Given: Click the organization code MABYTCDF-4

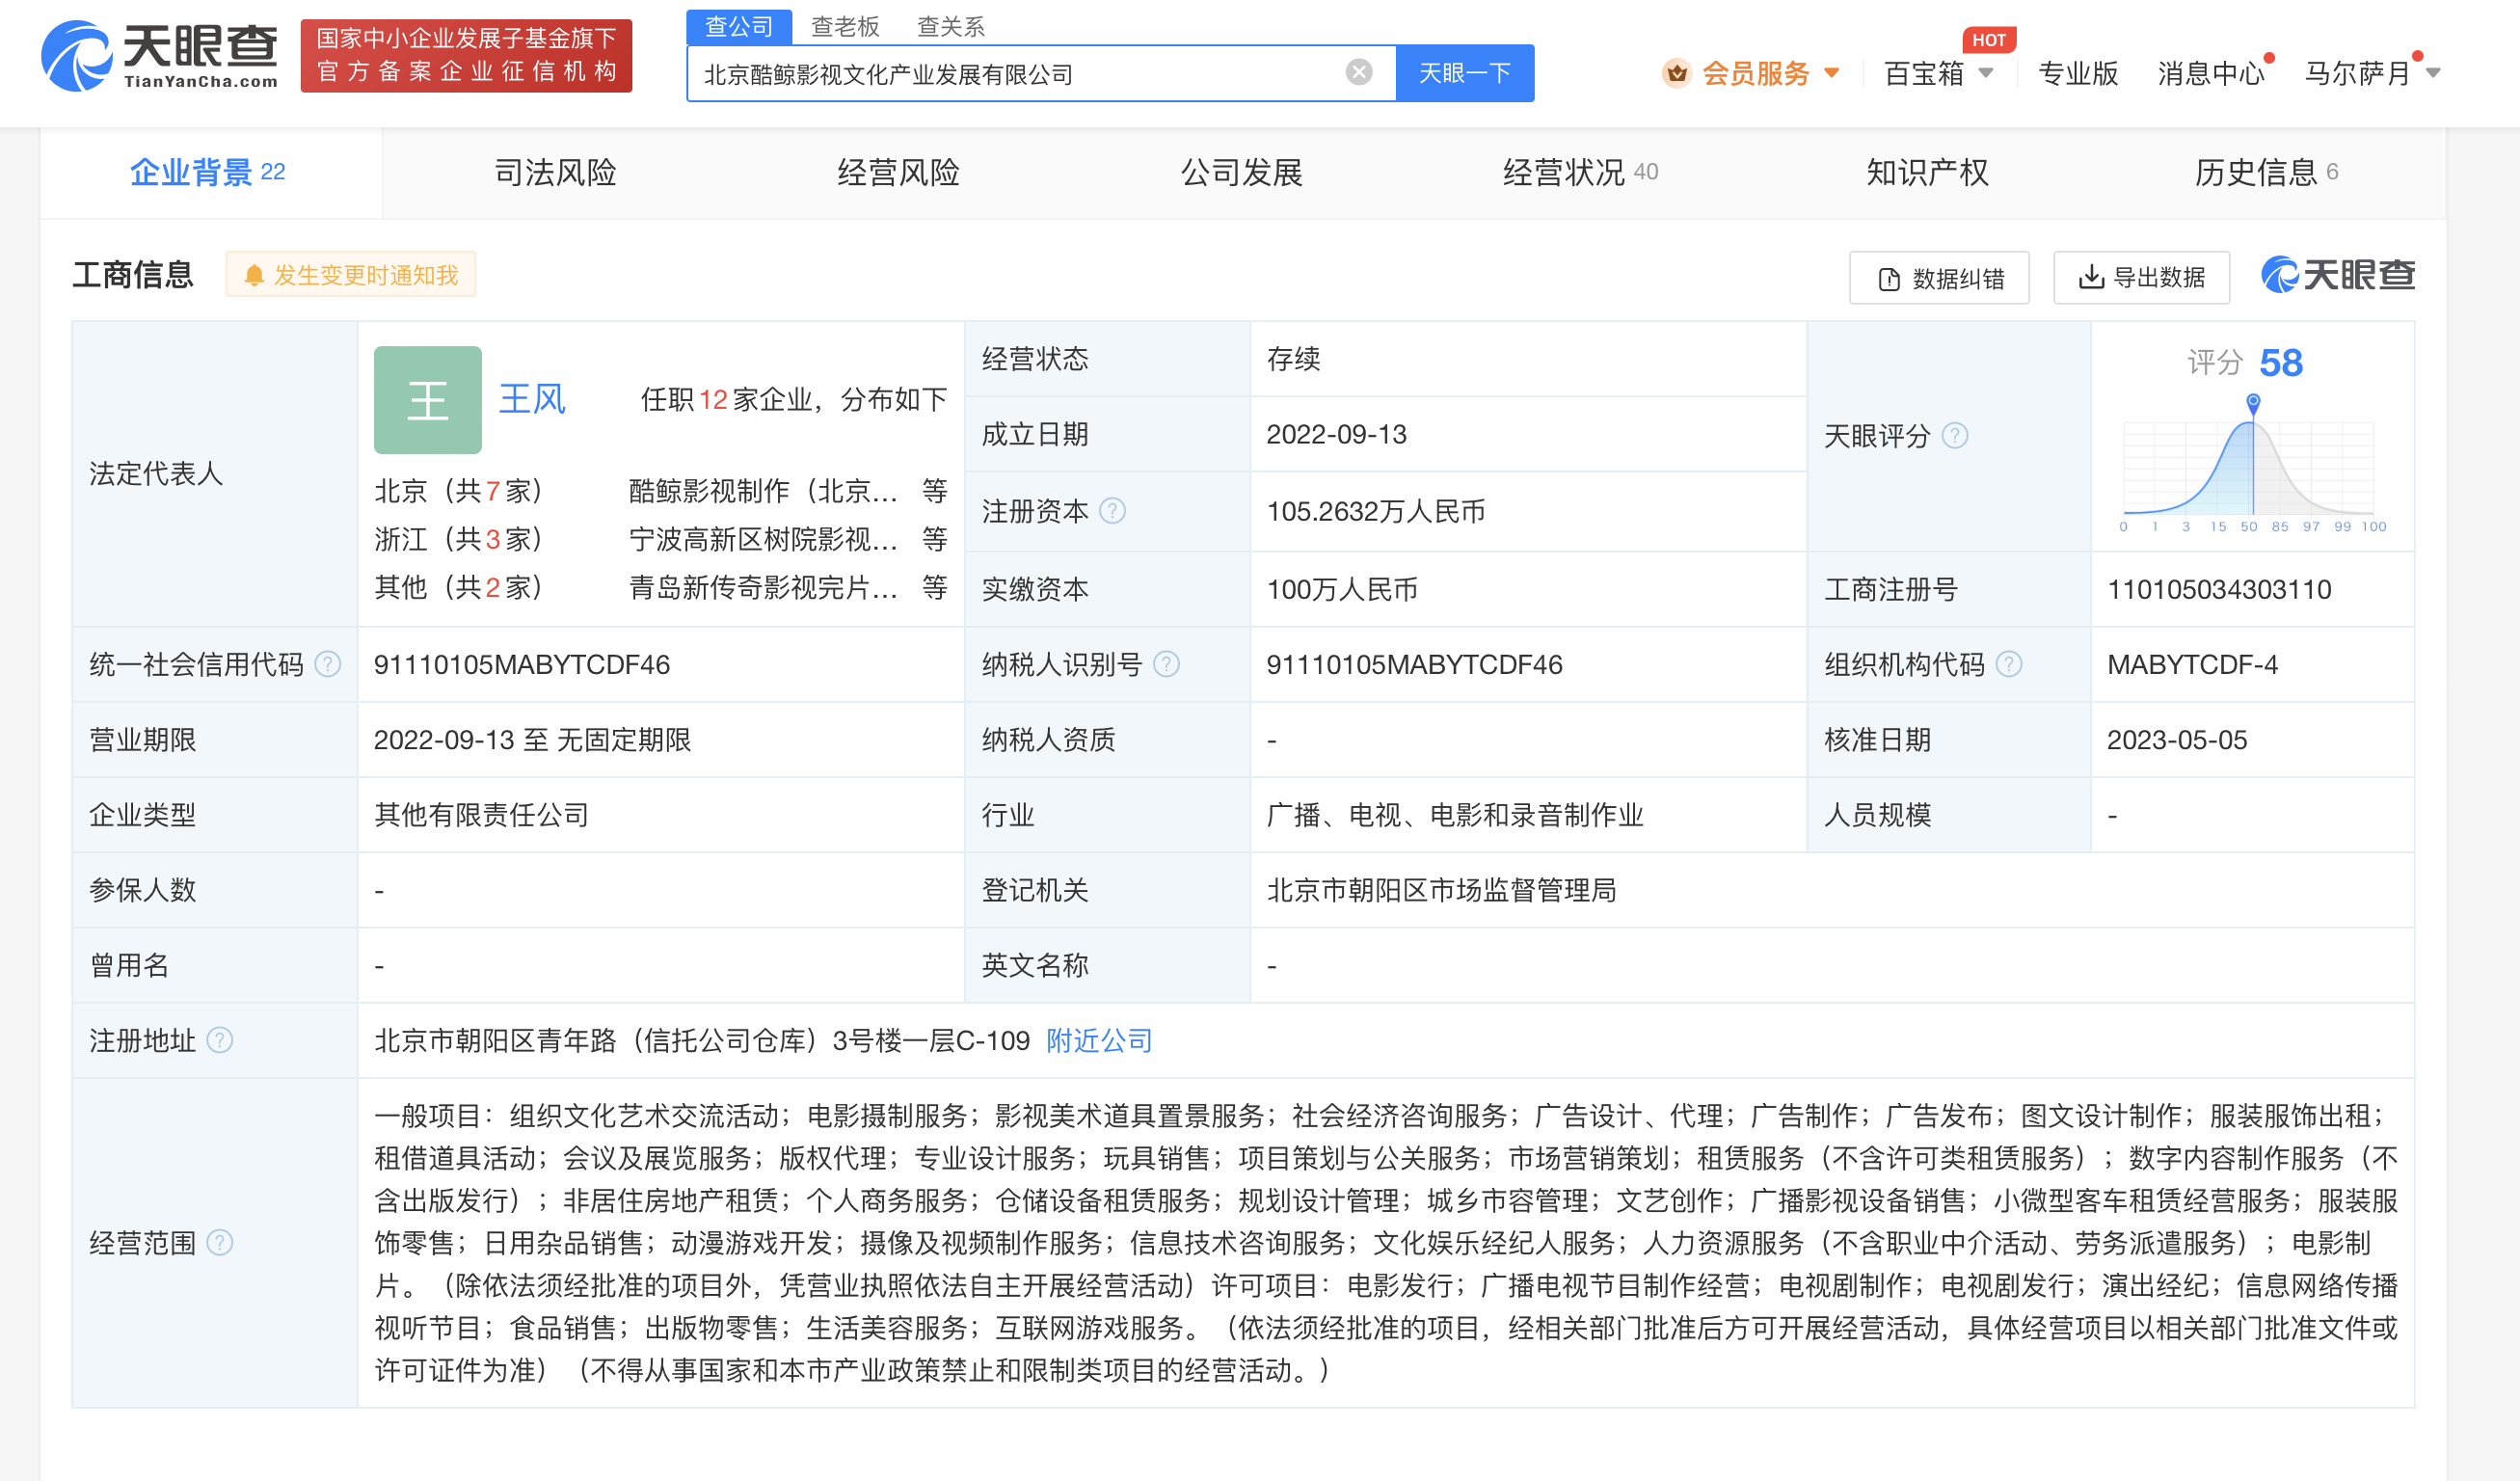Looking at the screenshot, I should (x=2192, y=664).
